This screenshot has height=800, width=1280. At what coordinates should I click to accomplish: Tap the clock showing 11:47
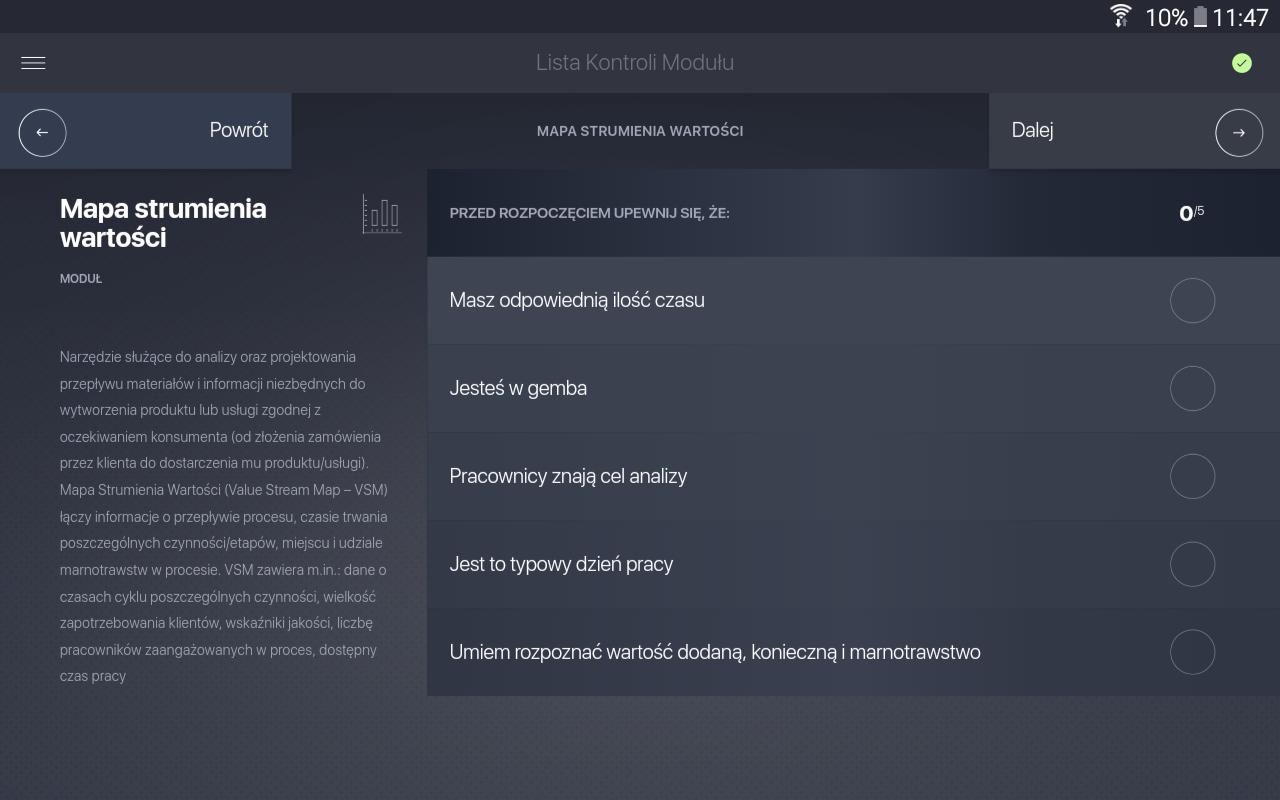tap(1240, 17)
